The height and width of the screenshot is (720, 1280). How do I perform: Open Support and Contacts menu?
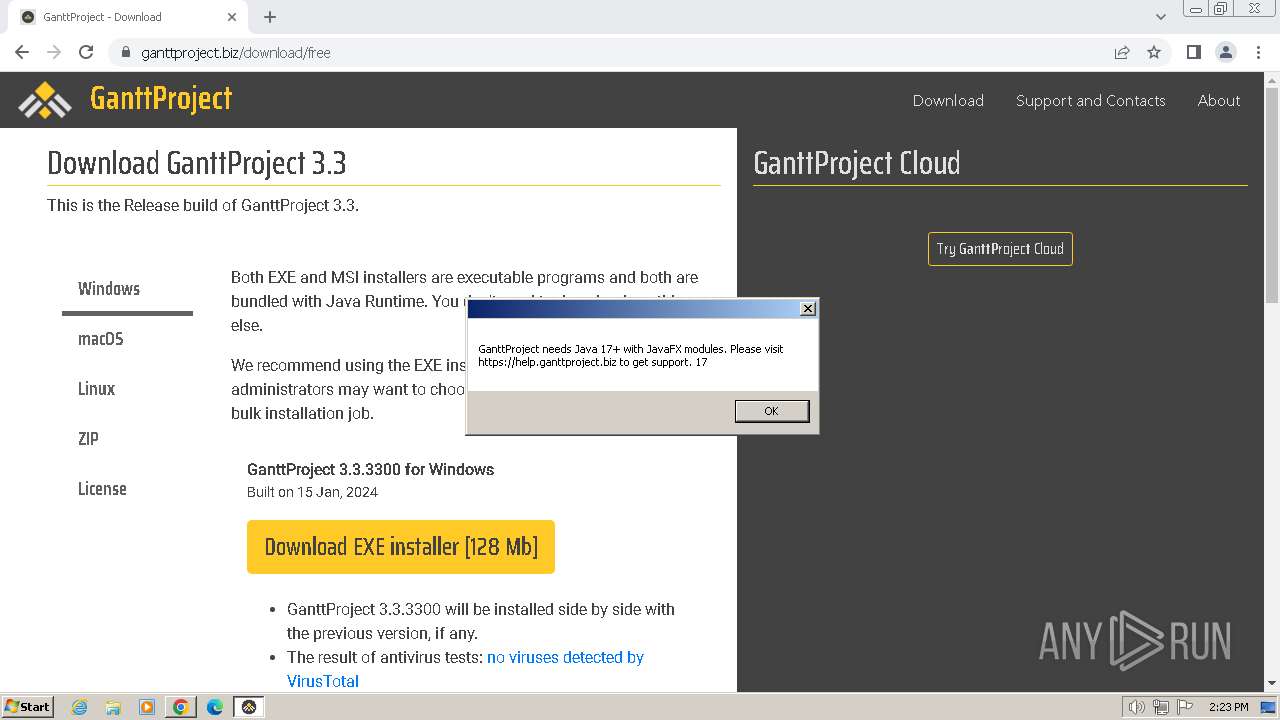coord(1090,101)
